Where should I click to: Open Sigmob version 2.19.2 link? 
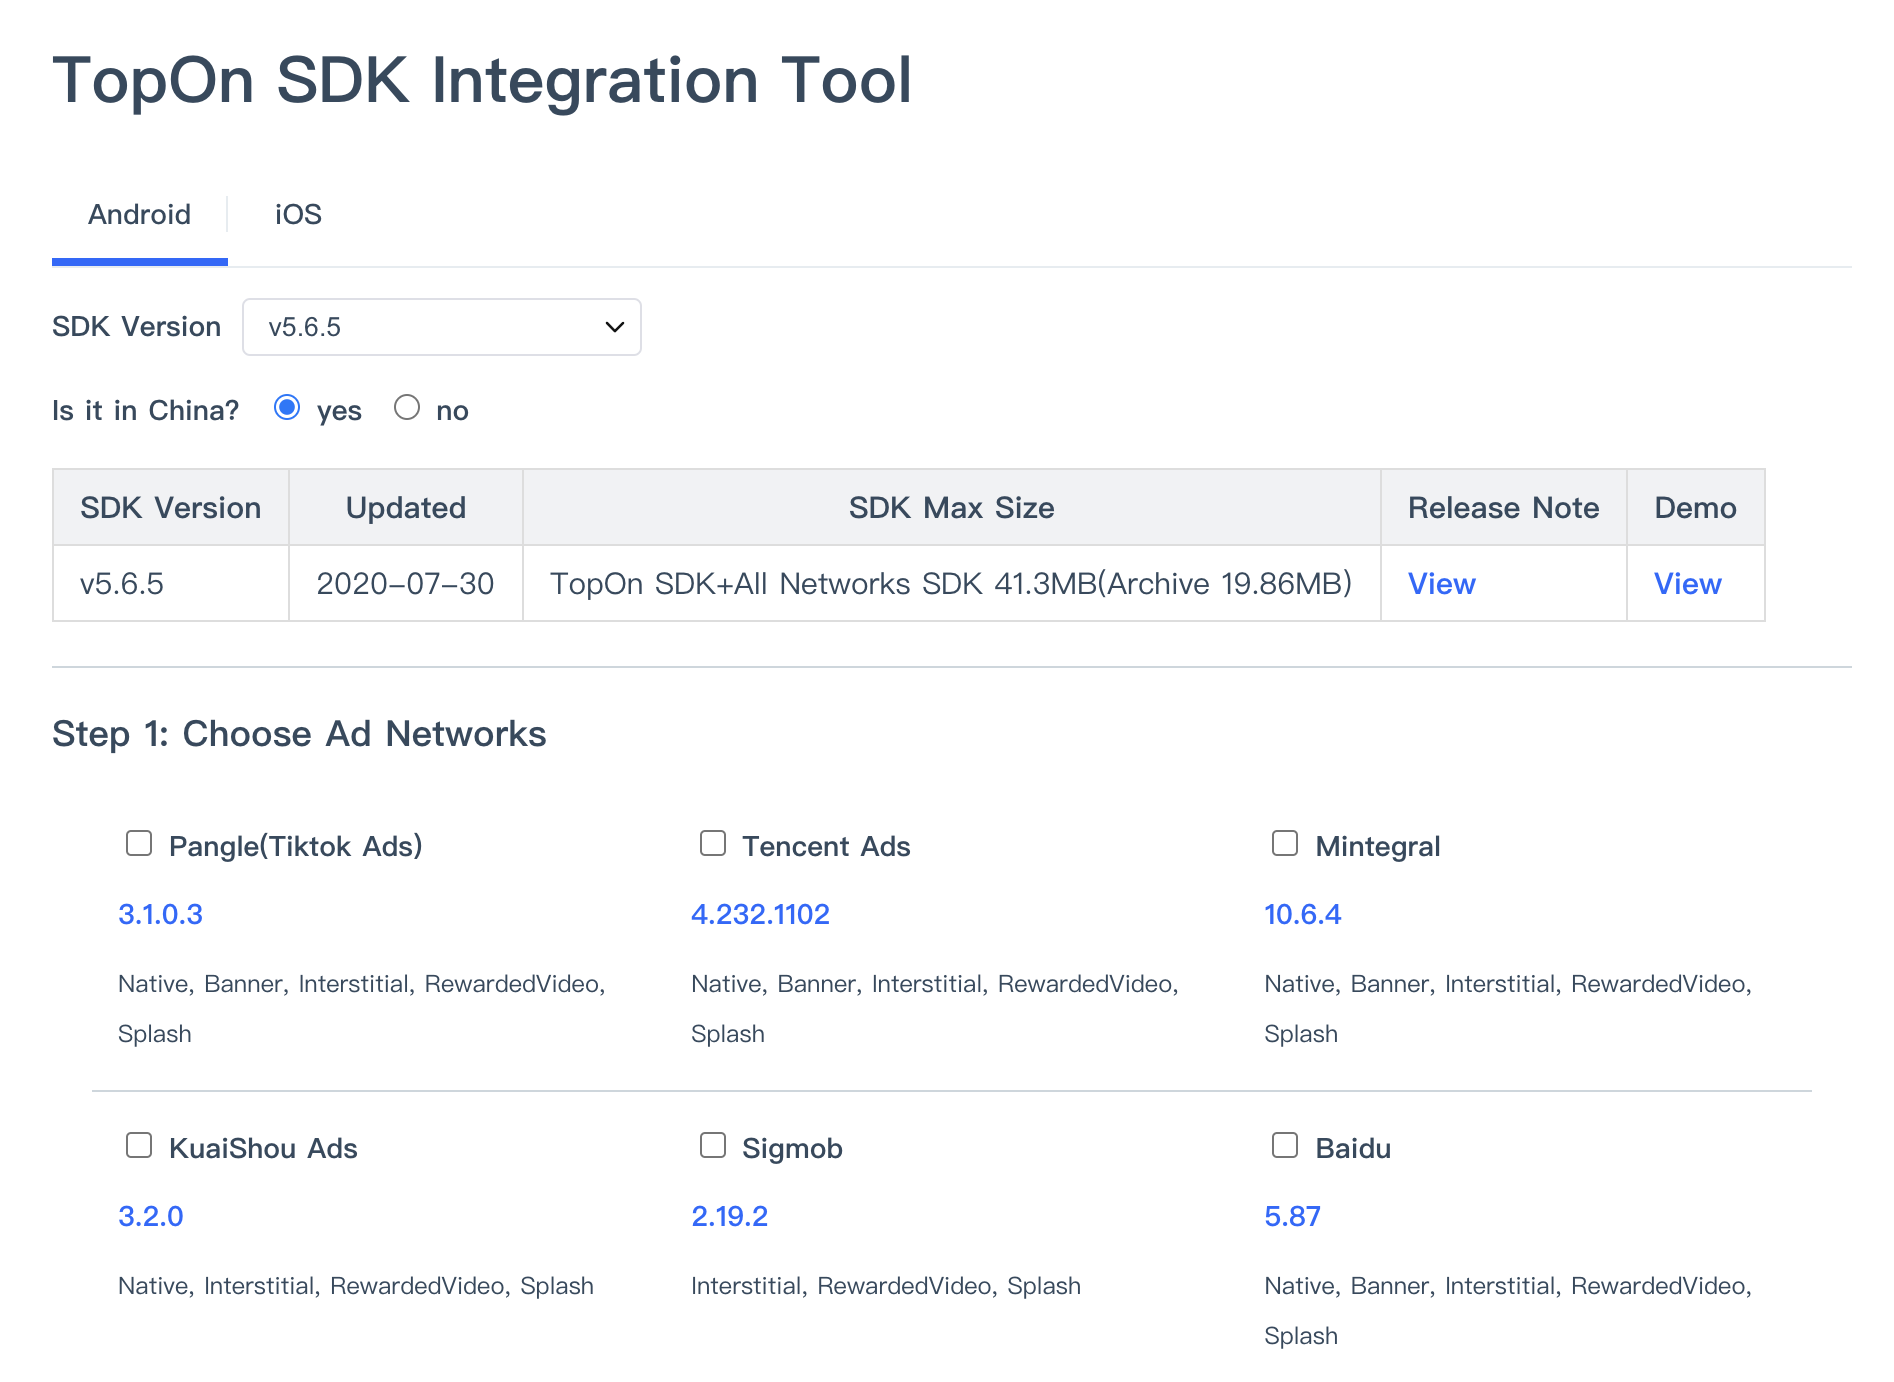pos(729,1216)
